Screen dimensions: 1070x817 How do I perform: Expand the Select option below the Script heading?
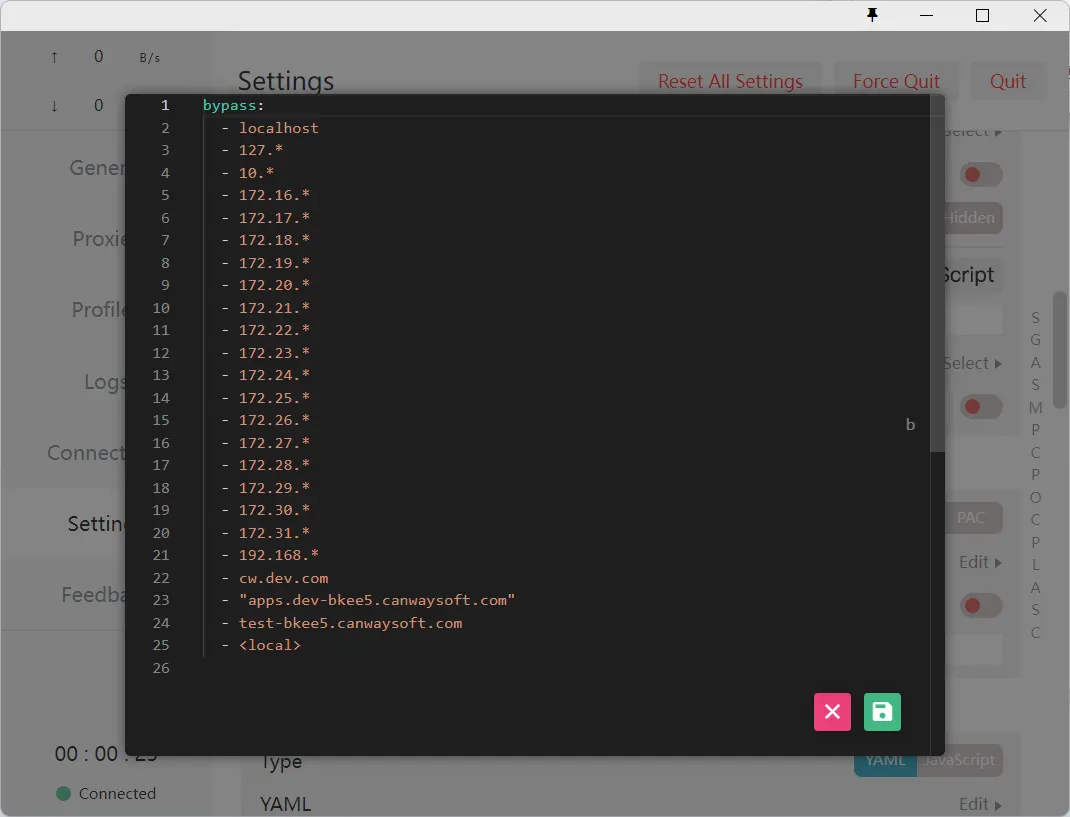973,363
